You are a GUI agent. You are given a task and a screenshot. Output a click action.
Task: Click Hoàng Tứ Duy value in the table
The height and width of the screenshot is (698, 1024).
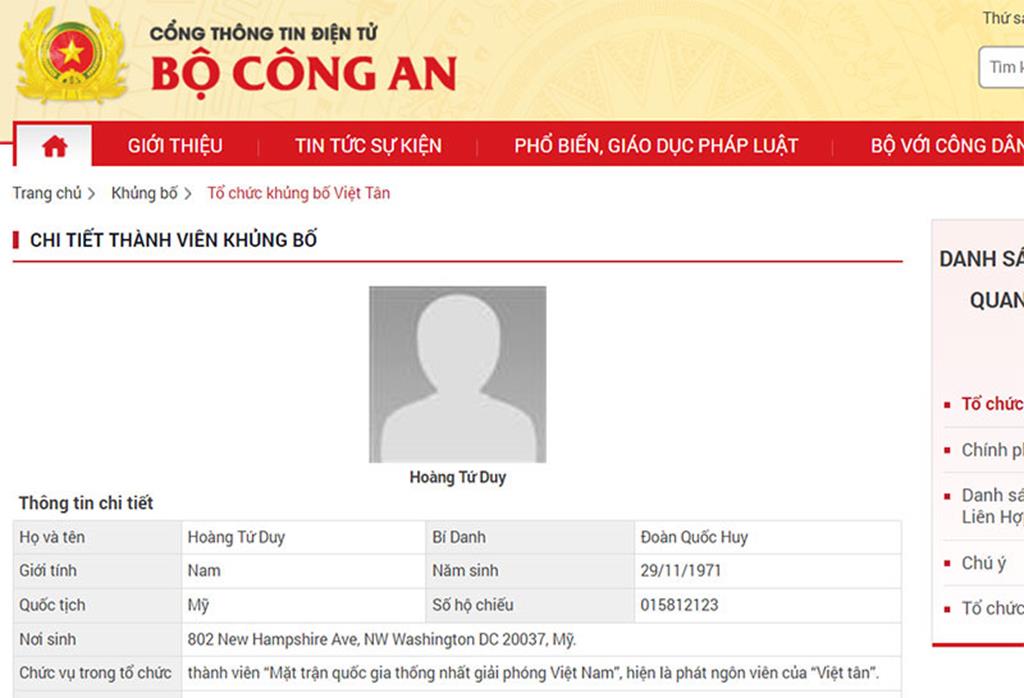[x=236, y=537]
